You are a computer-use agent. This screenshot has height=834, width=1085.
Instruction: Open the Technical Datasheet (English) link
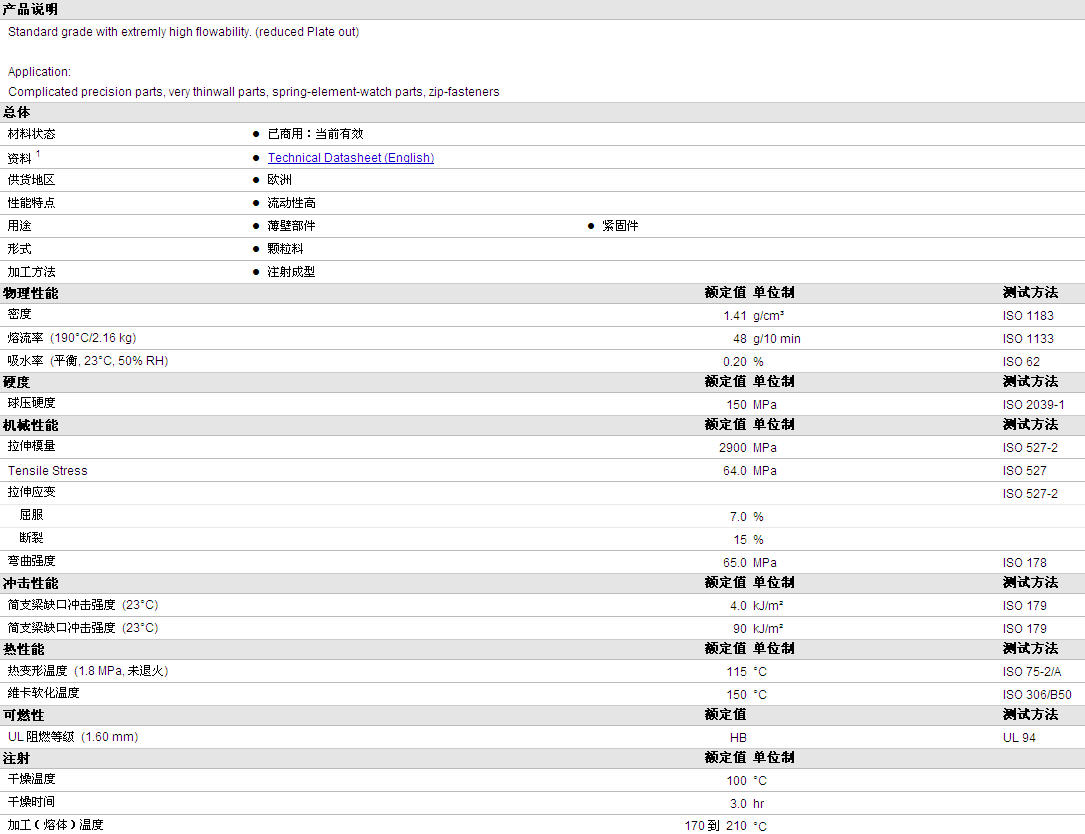(x=351, y=158)
